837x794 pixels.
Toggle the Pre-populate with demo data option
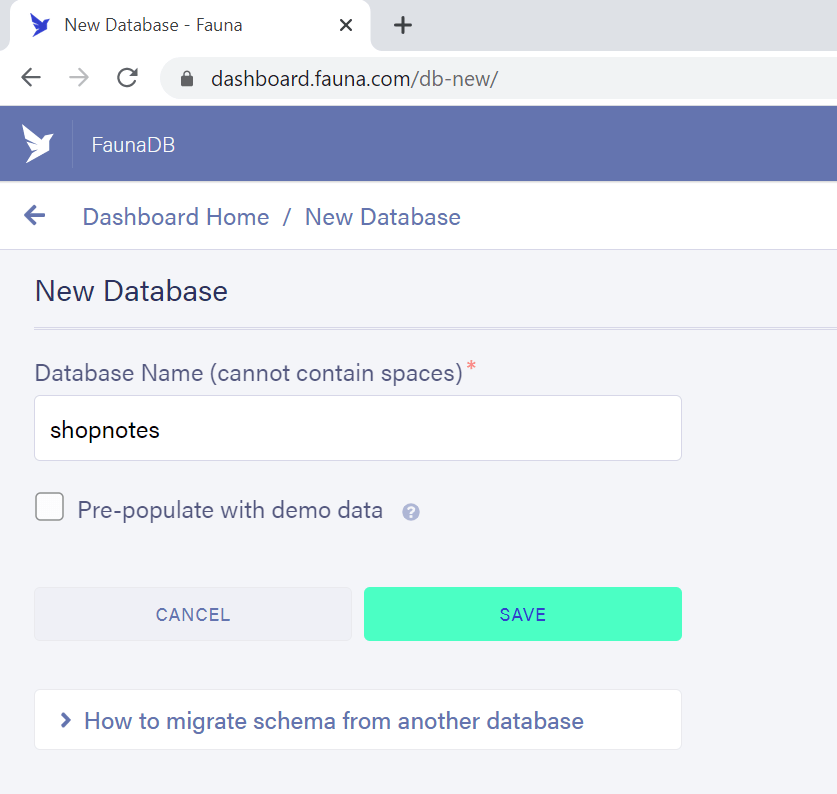49,507
